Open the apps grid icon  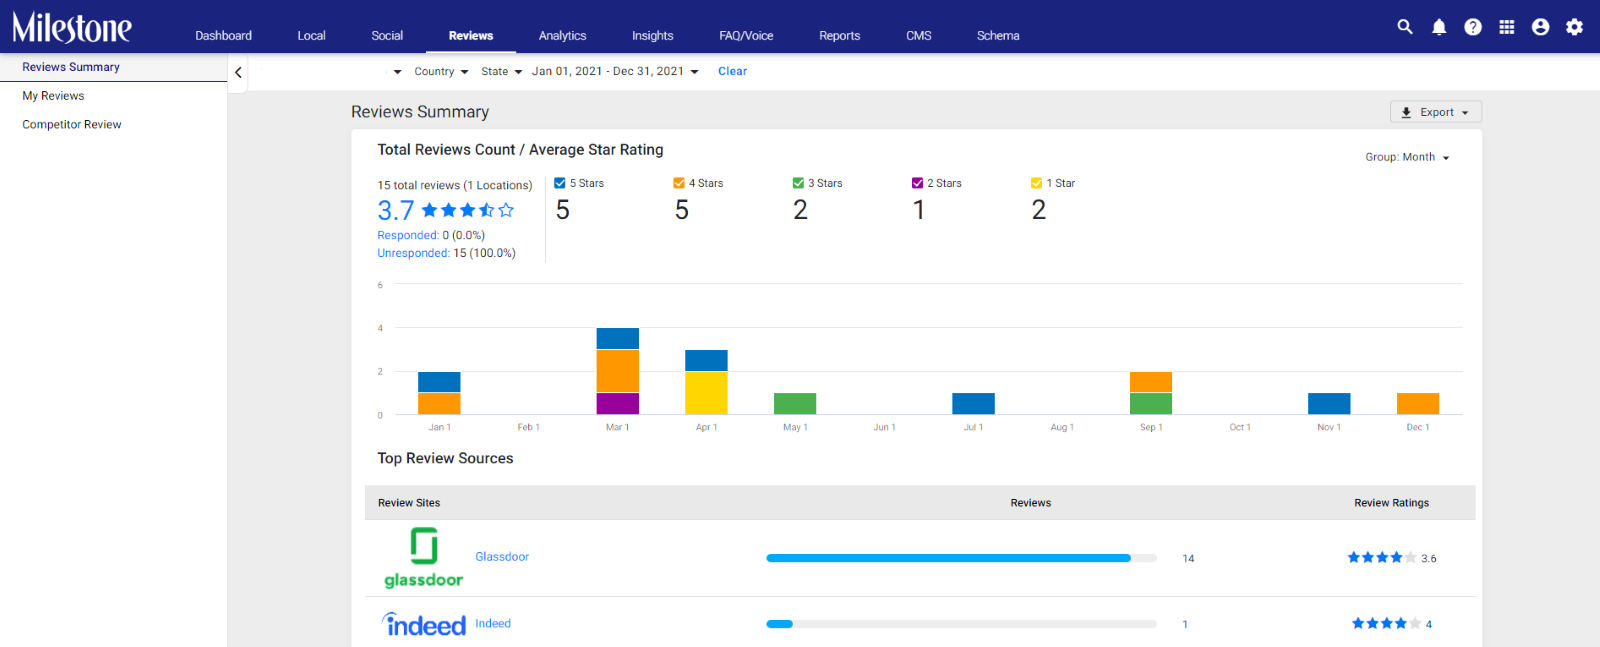point(1507,27)
